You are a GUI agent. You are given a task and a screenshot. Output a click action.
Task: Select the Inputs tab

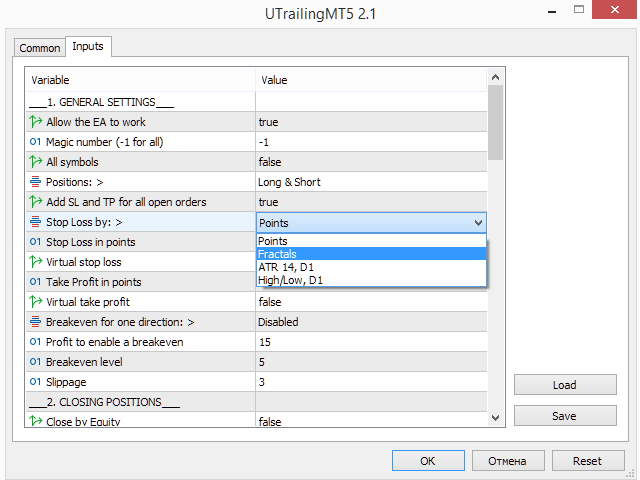(x=88, y=46)
